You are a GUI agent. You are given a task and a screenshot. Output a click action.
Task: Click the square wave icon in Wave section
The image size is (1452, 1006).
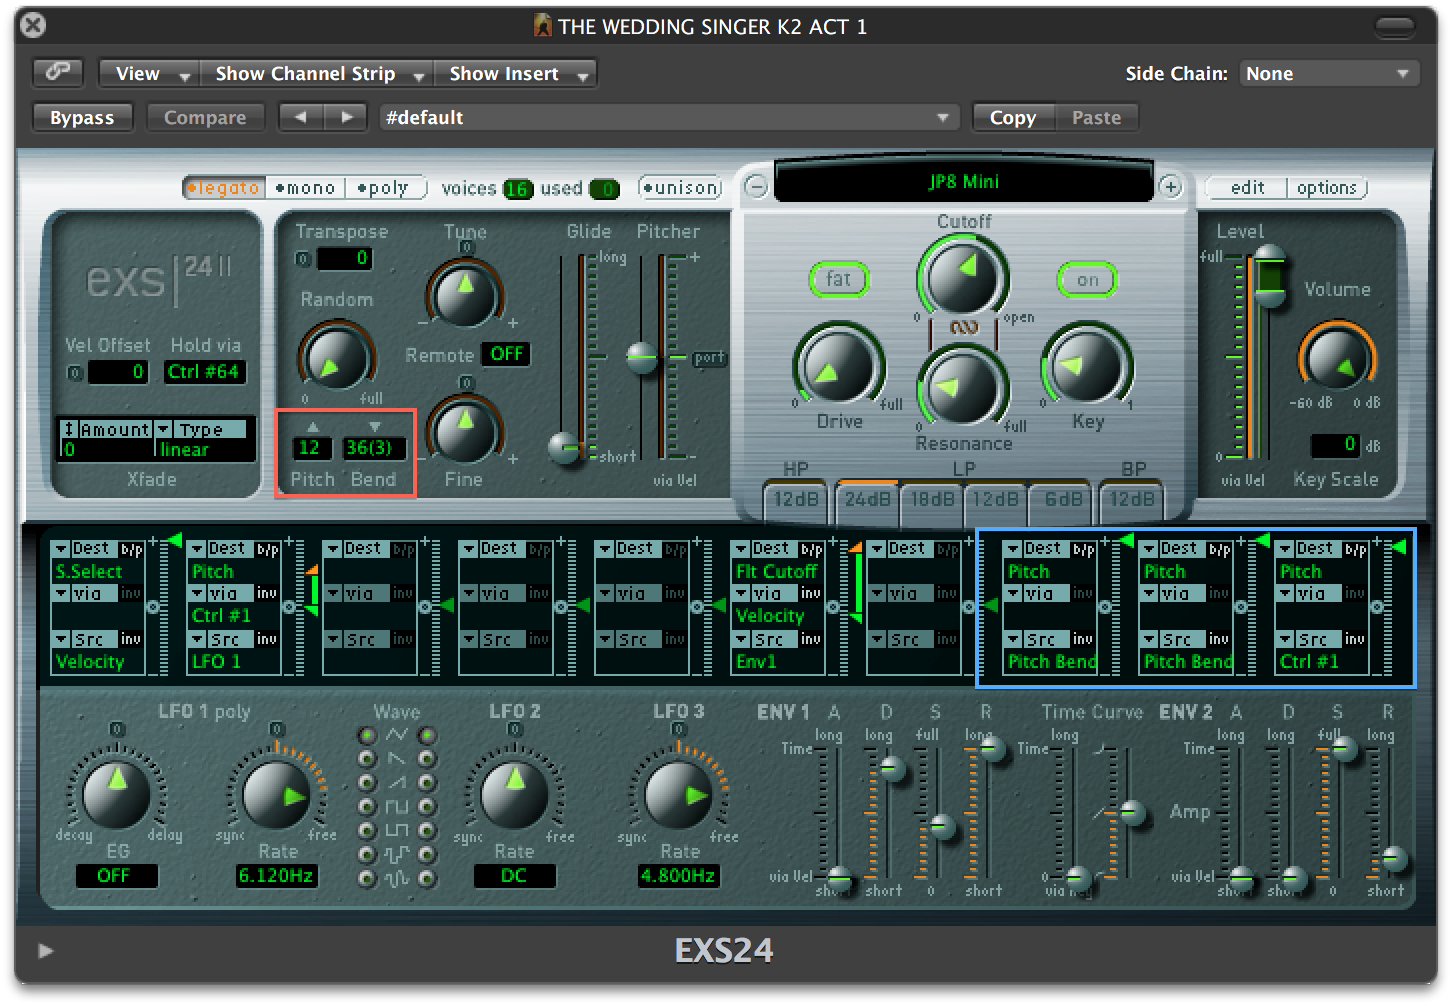point(397,806)
